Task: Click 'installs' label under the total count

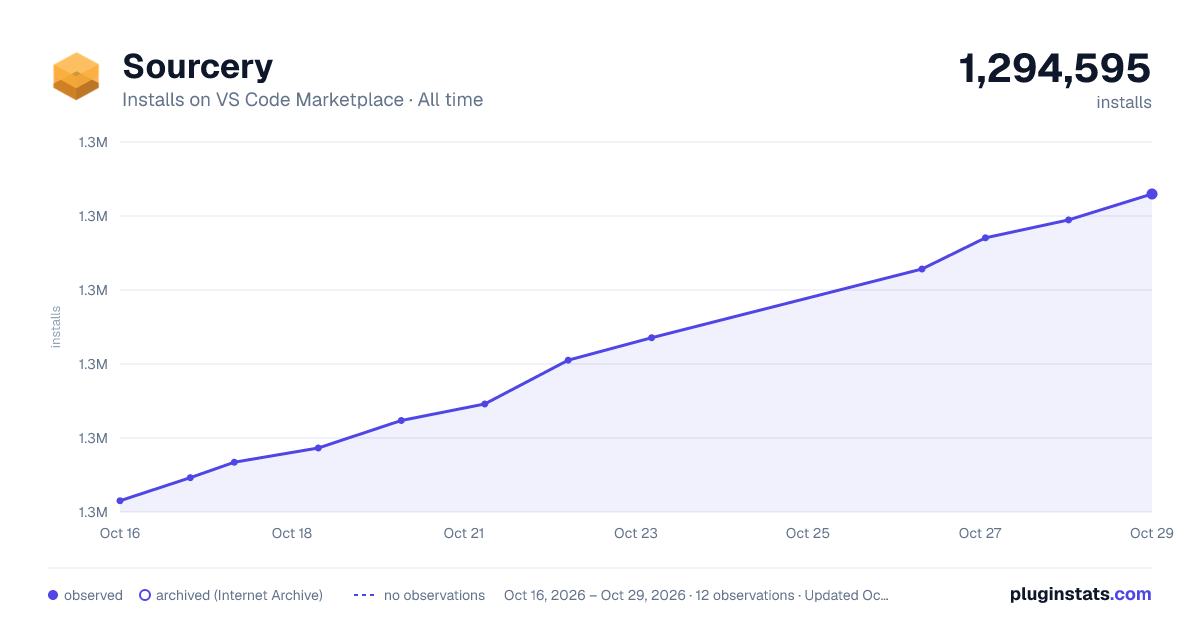Action: pos(1124,102)
